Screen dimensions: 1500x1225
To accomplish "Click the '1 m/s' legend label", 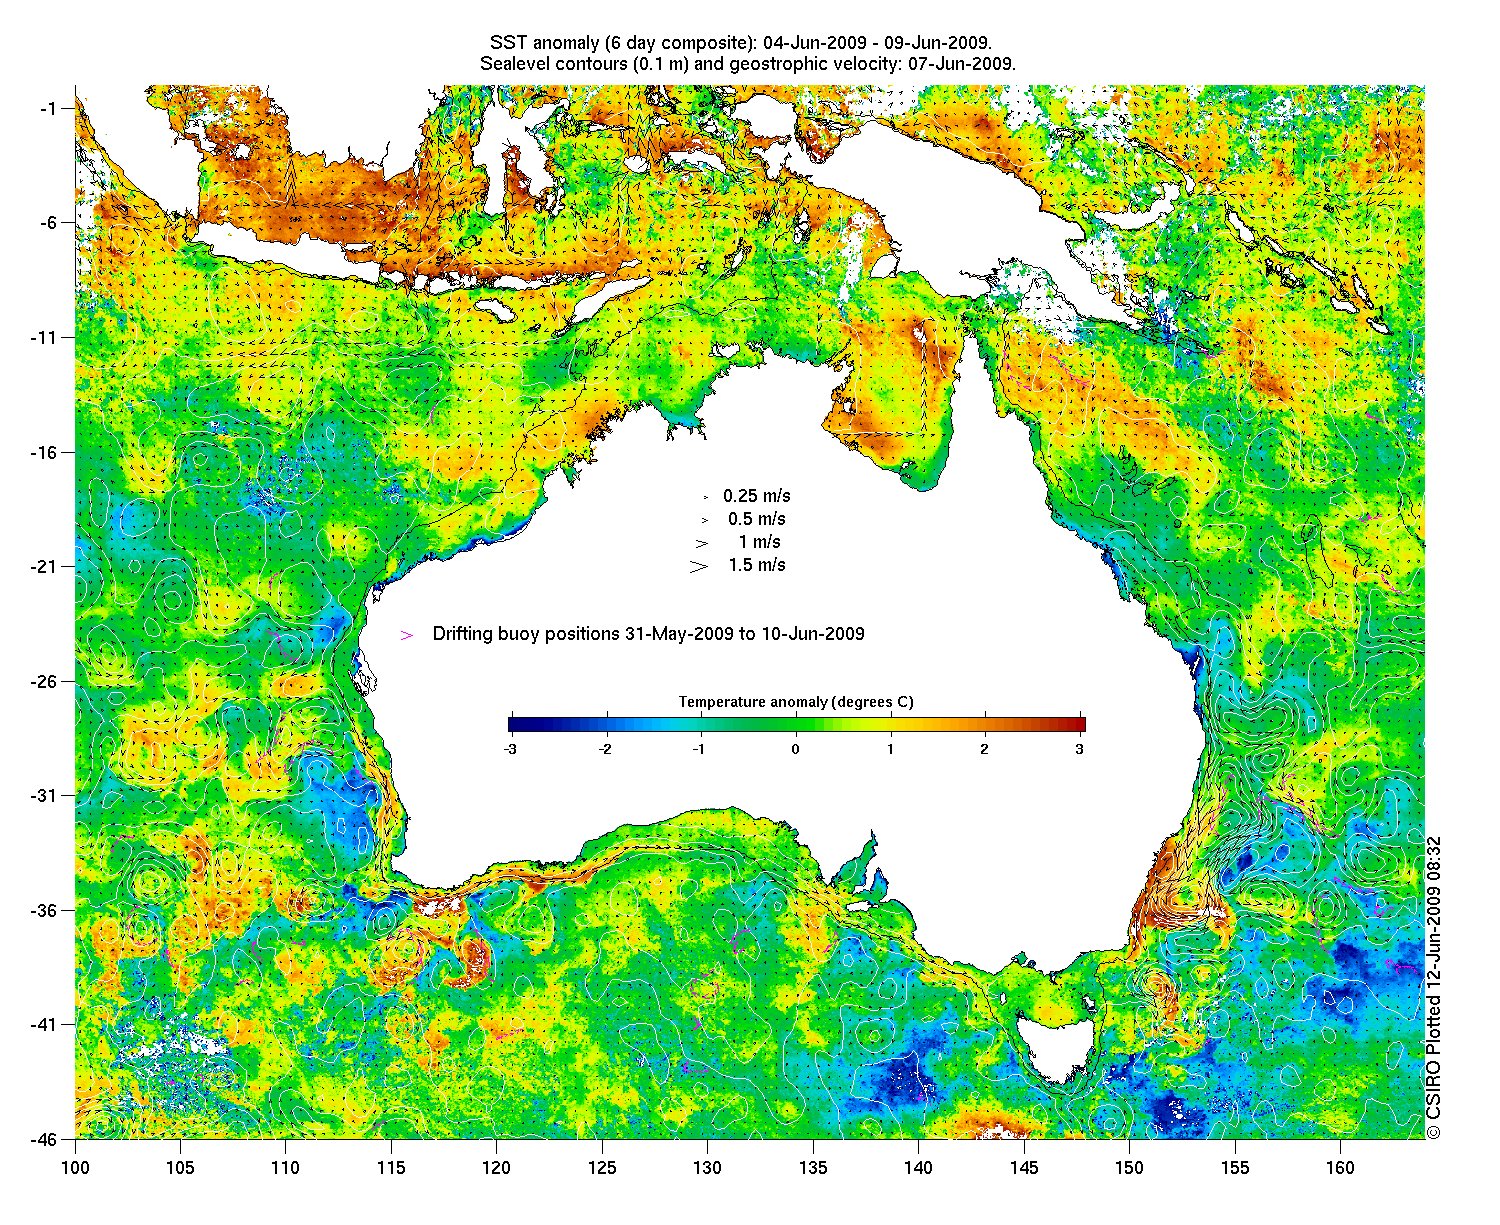I will coord(760,542).
